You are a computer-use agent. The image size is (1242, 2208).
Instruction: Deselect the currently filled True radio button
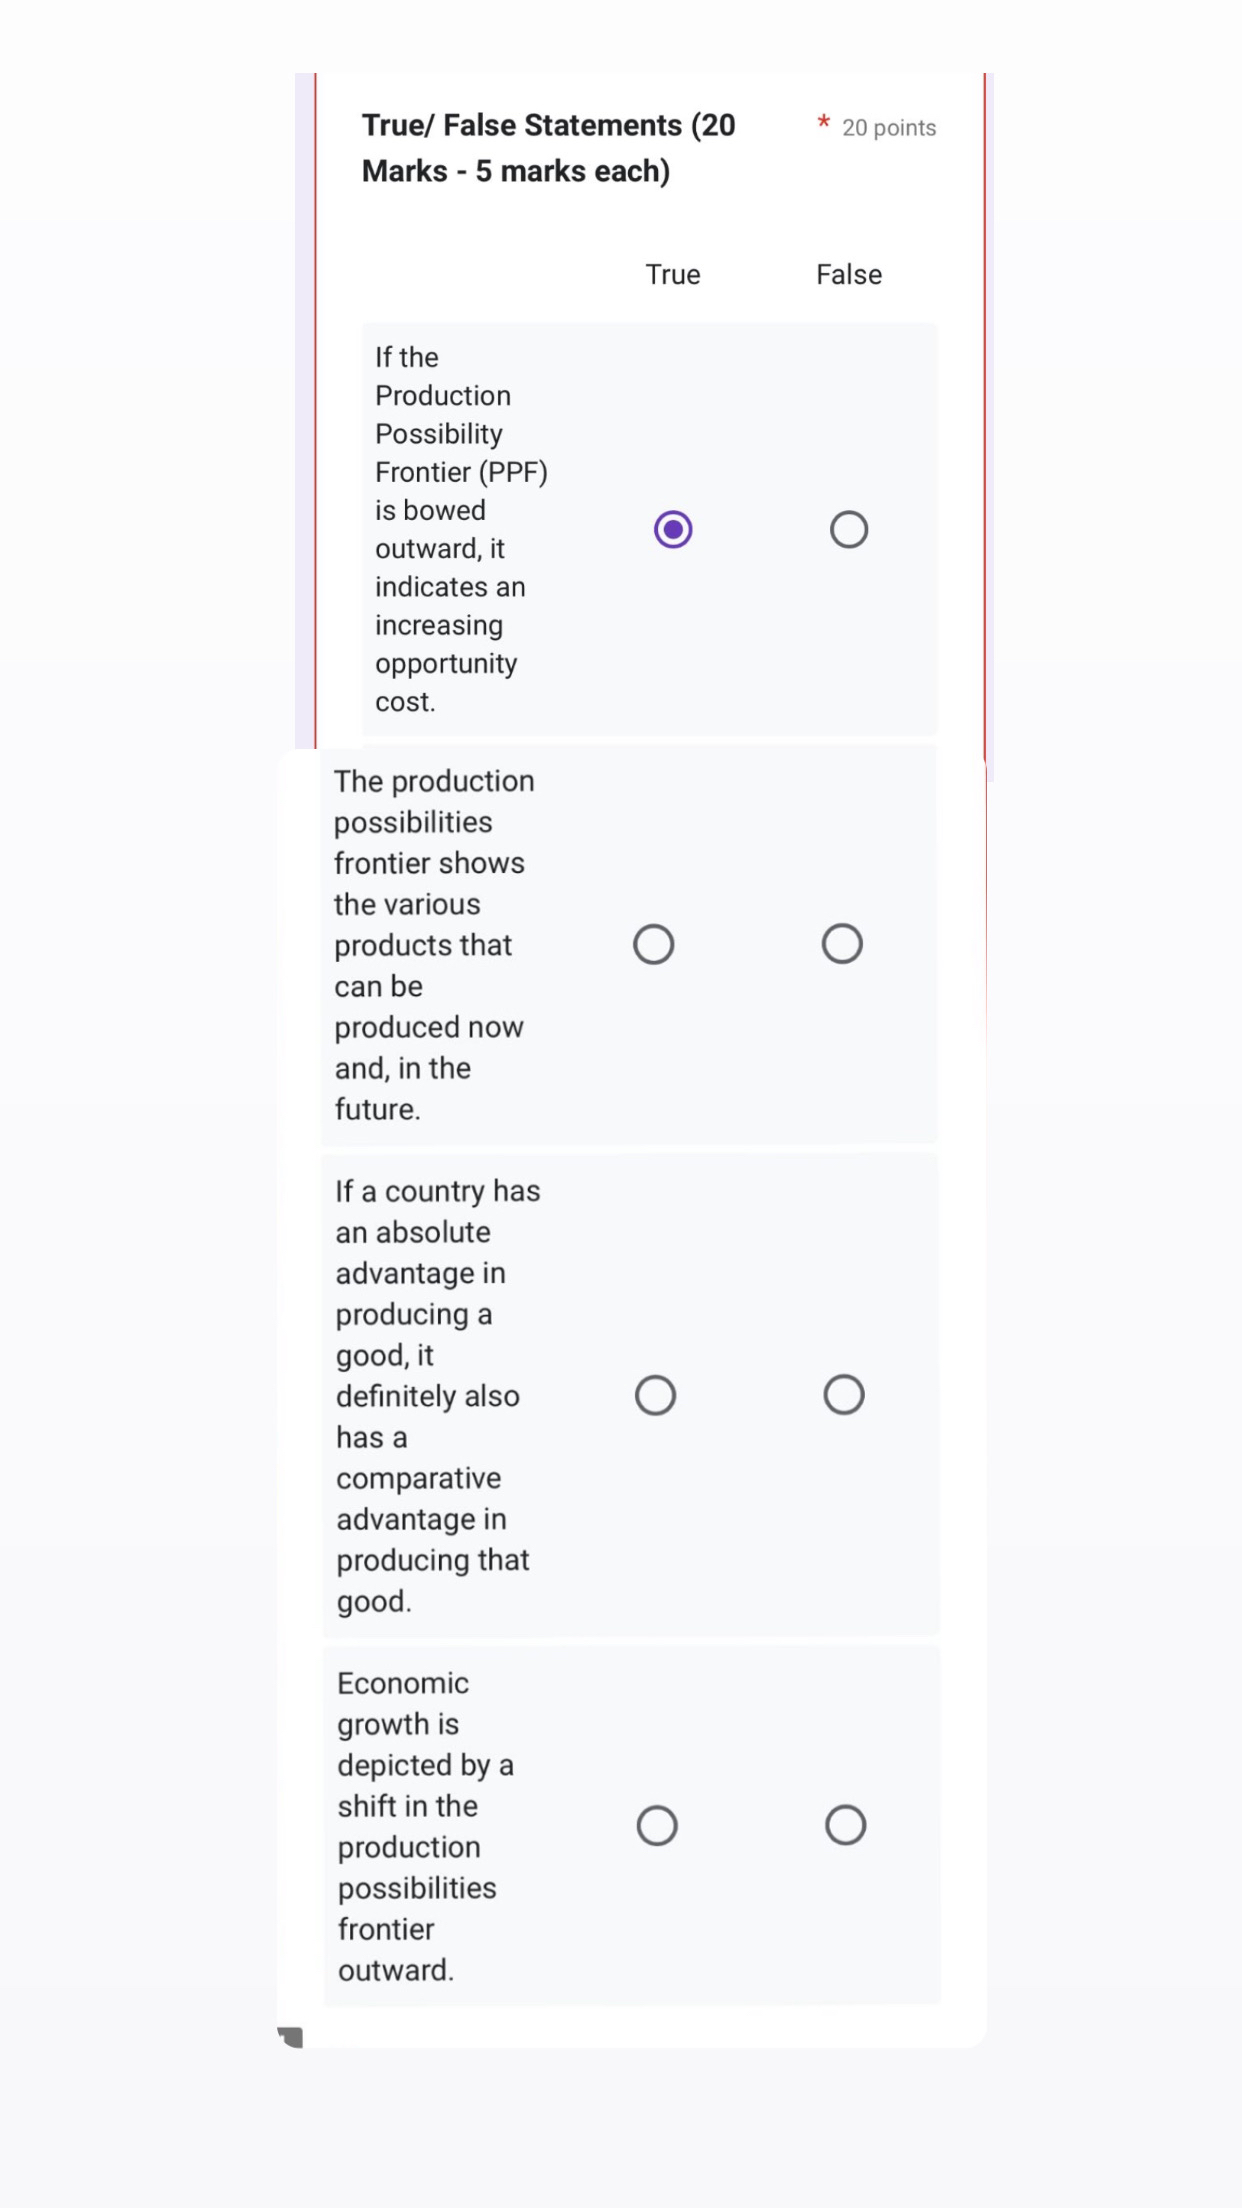pos(673,529)
